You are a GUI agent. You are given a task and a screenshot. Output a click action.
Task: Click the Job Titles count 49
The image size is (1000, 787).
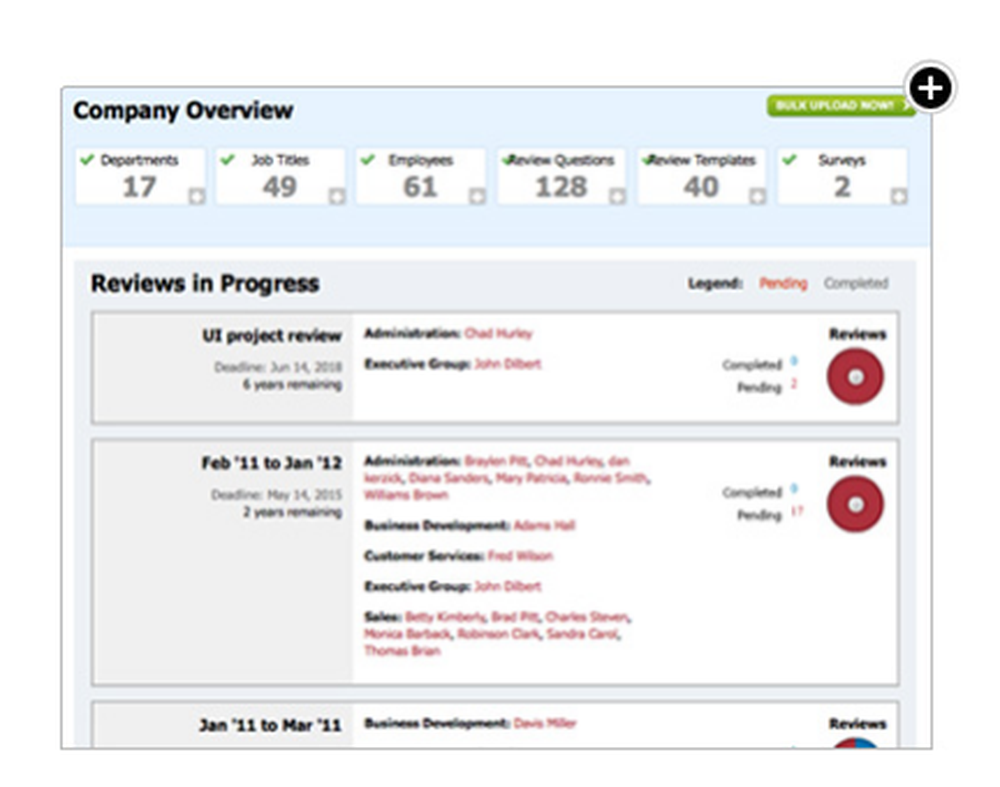(x=279, y=187)
